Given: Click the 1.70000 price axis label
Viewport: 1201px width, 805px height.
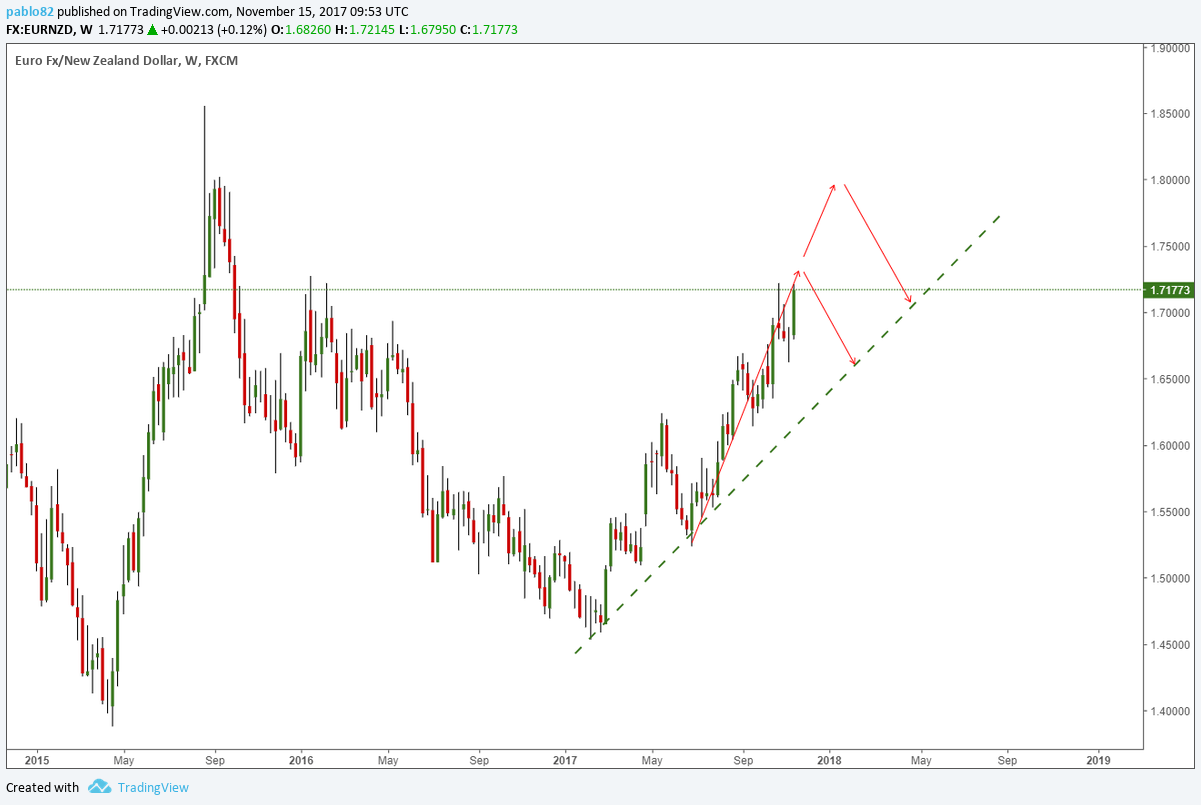Looking at the screenshot, I should 1169,313.
